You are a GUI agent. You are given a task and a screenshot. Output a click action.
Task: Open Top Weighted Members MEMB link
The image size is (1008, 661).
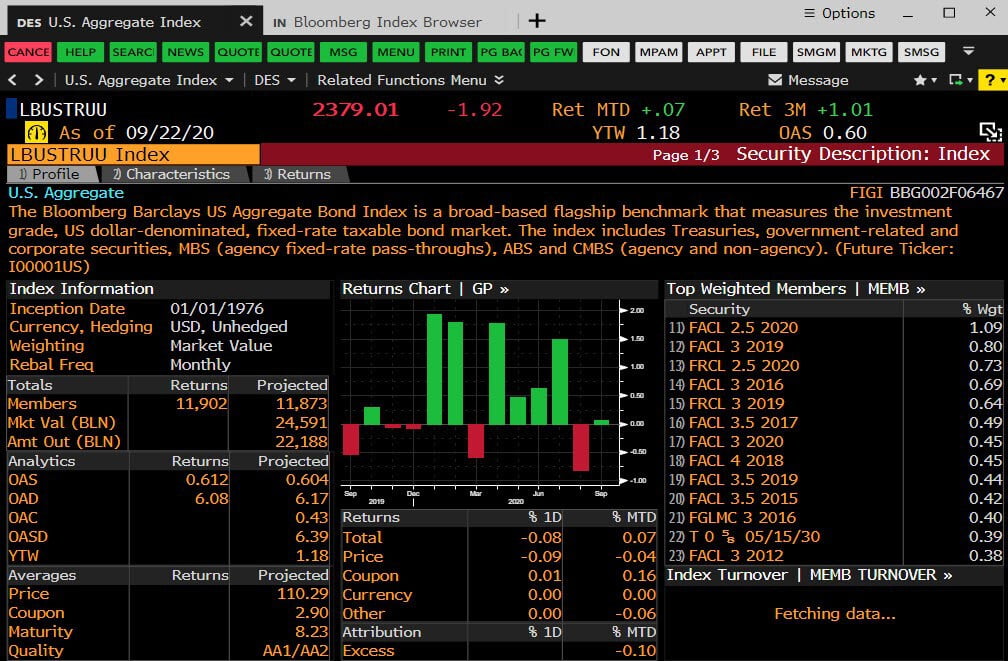pos(896,289)
